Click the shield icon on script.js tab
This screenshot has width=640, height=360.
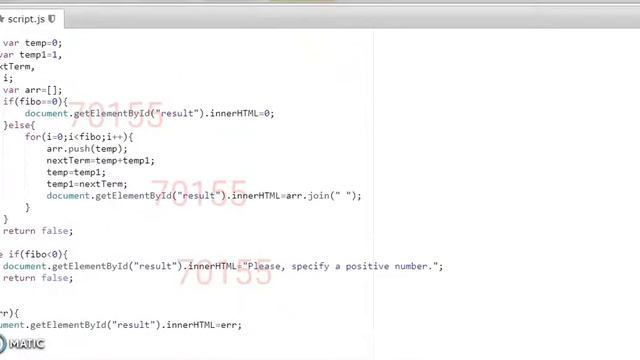point(52,19)
